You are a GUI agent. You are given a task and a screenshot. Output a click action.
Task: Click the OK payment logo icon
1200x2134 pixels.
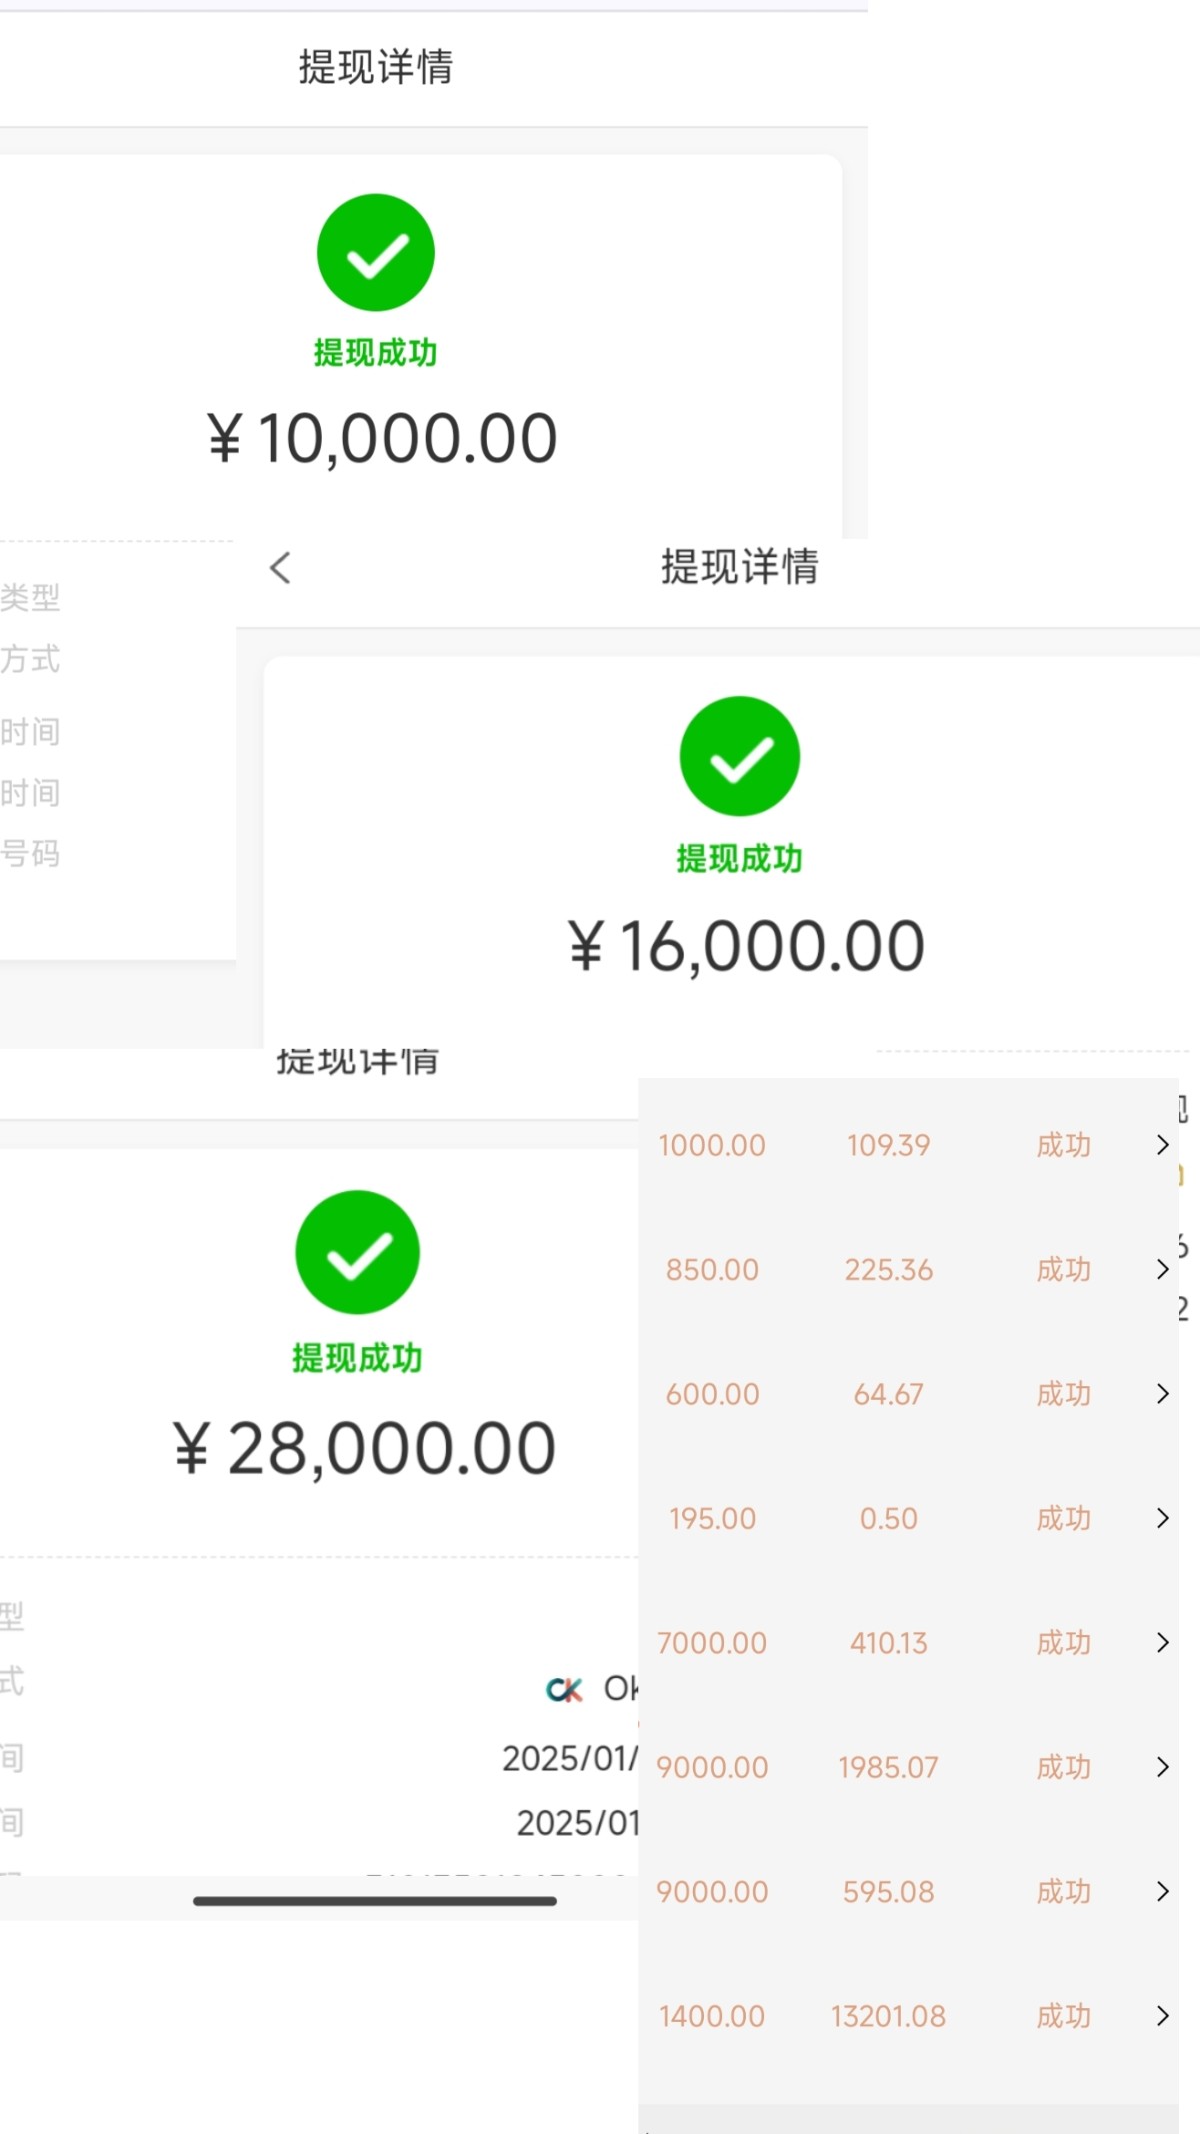pos(565,1690)
